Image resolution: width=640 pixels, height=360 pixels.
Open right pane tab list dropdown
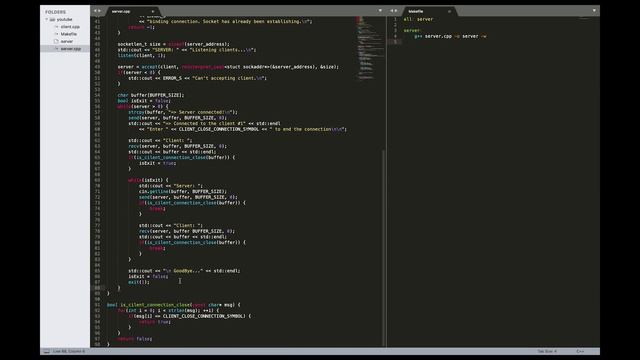(594, 11)
